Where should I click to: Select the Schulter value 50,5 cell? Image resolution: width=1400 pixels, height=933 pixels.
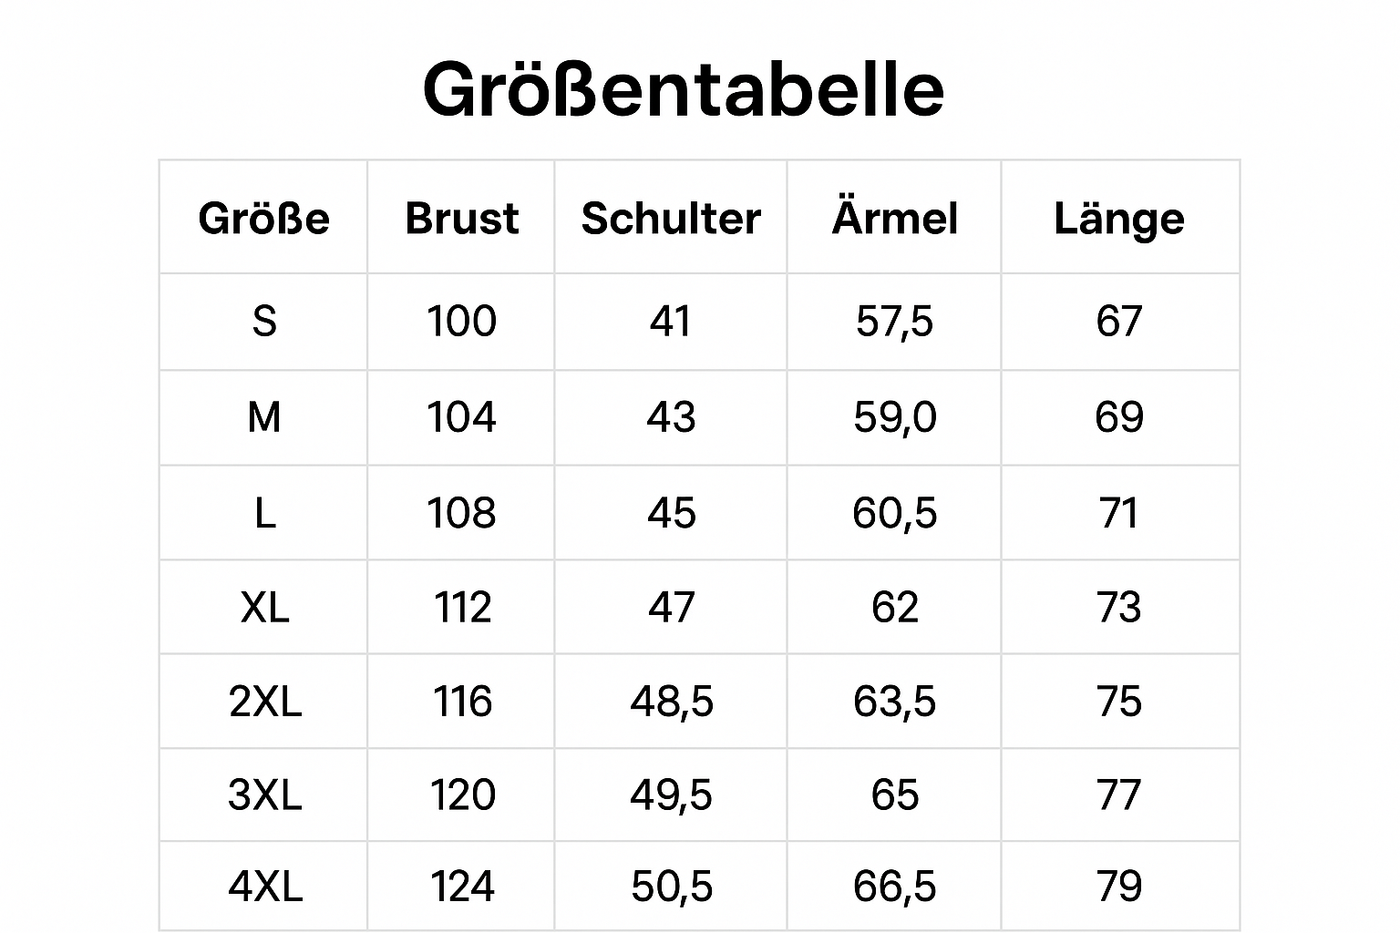tap(671, 886)
